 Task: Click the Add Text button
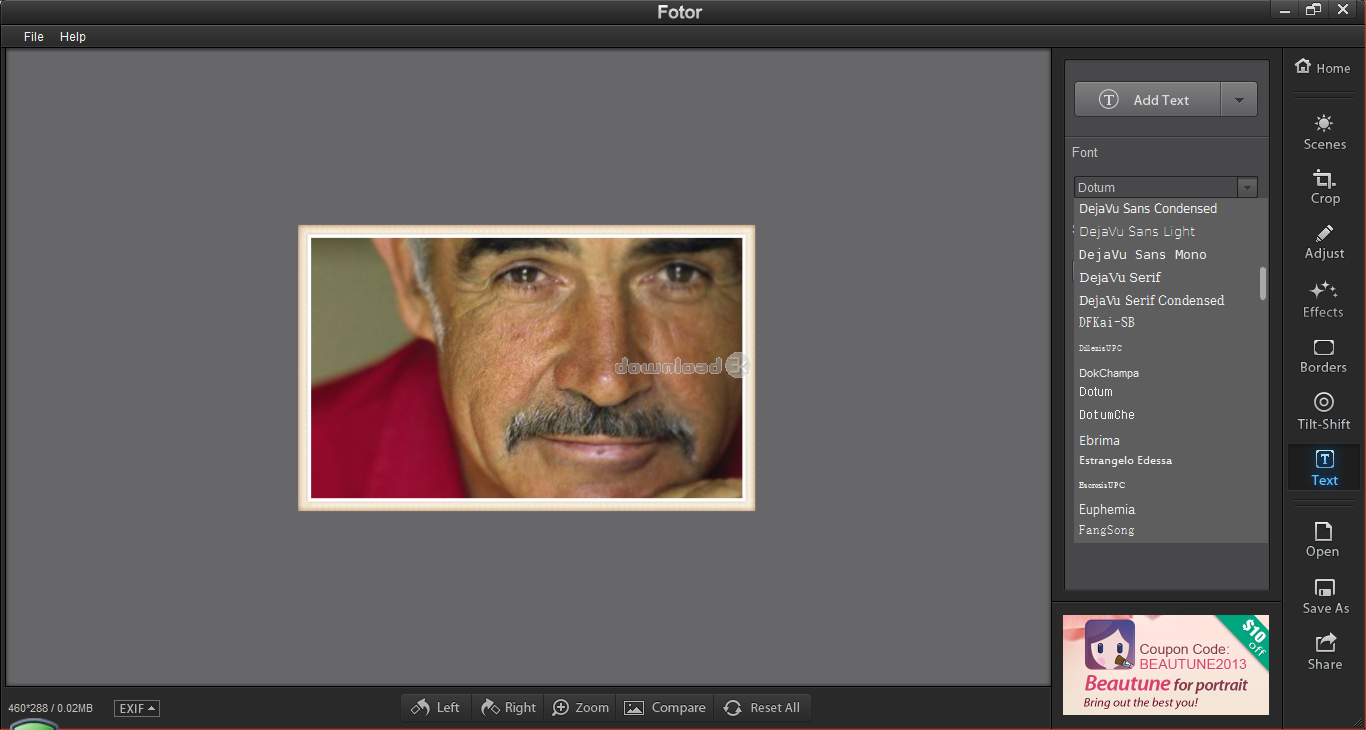point(1147,100)
